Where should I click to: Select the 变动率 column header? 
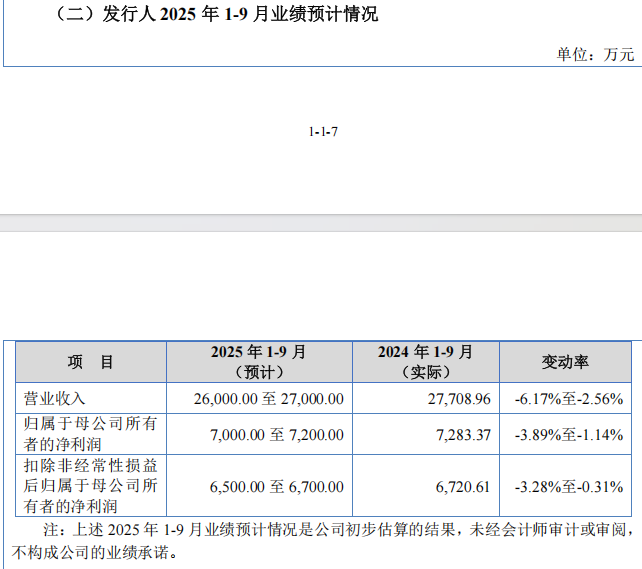(x=565, y=362)
